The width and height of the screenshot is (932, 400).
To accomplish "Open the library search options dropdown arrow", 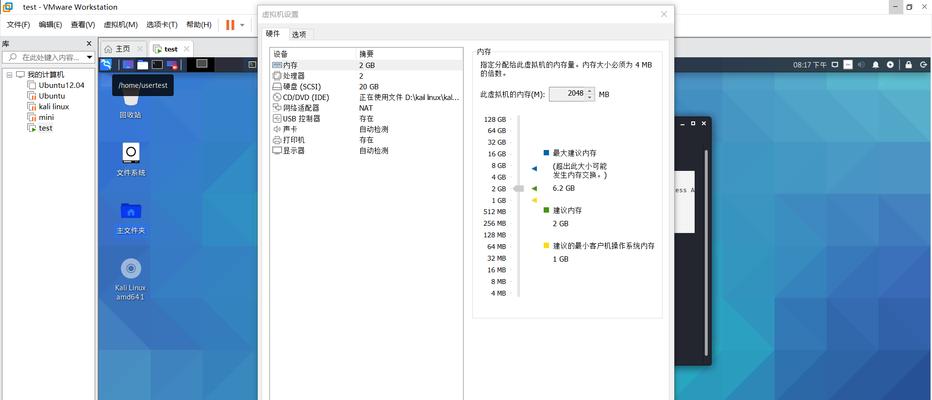I will coord(89,58).
